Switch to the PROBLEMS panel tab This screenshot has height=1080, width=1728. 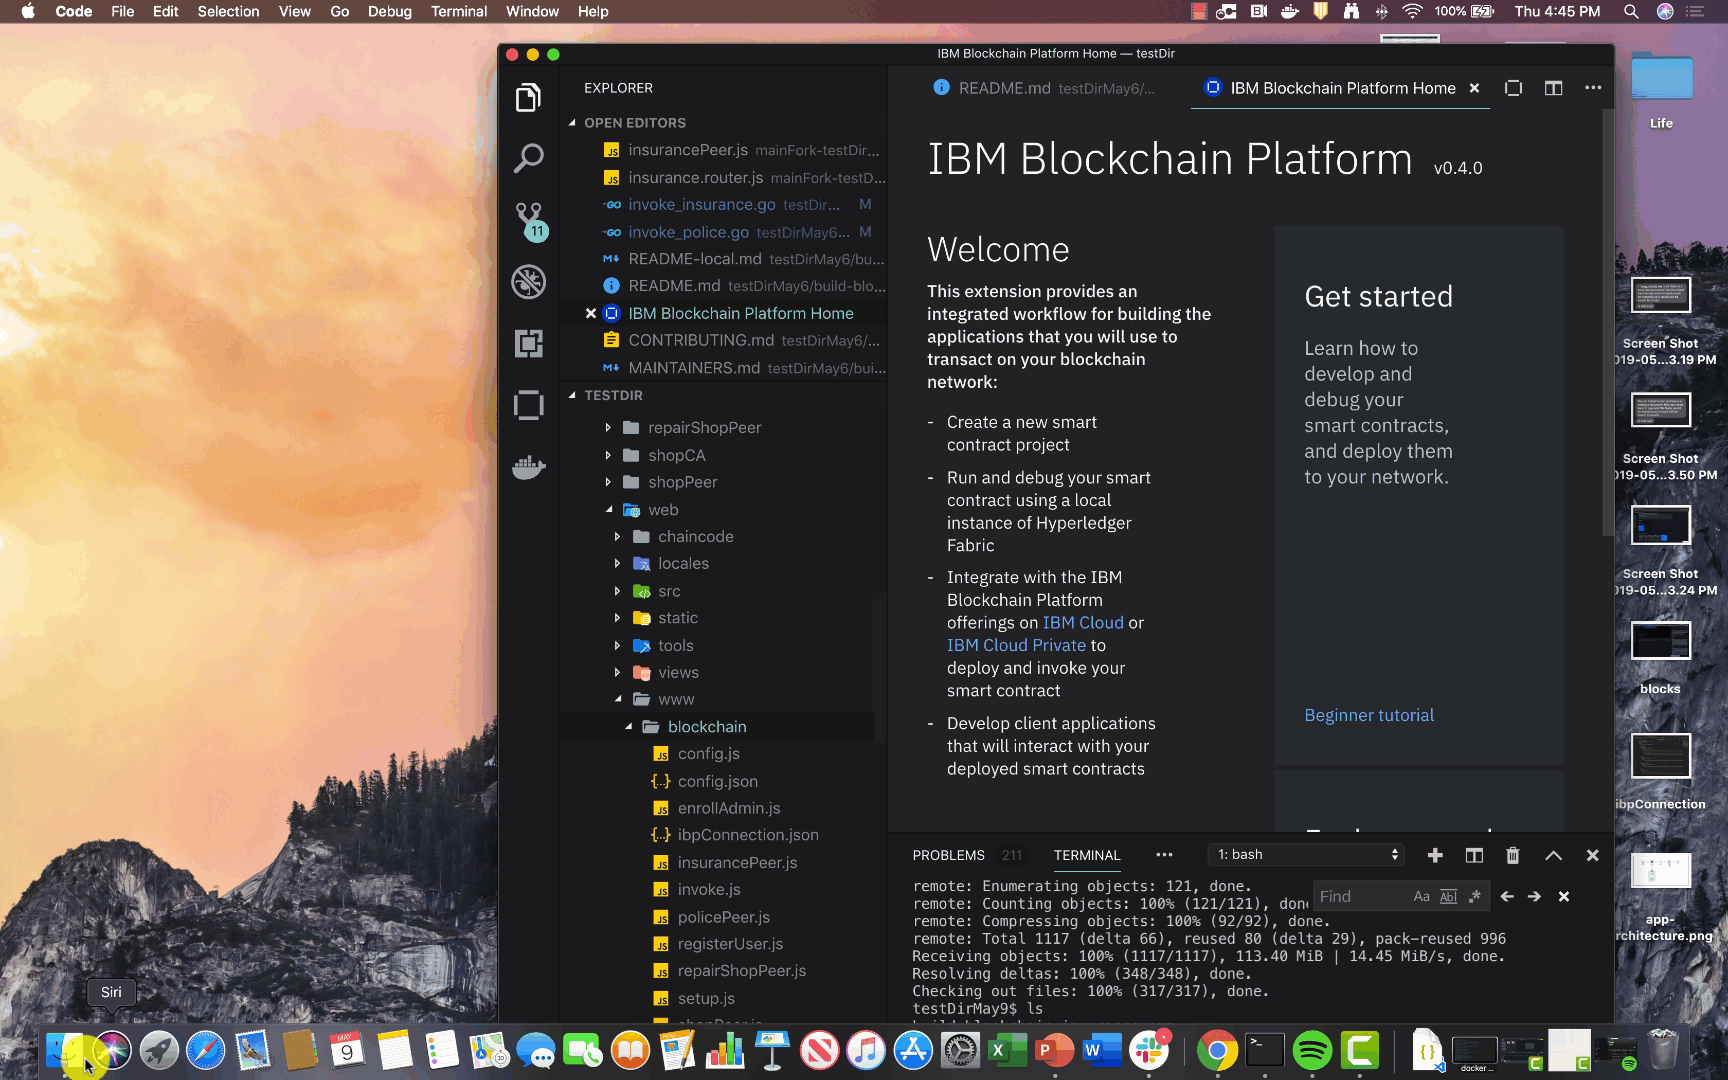pos(948,855)
